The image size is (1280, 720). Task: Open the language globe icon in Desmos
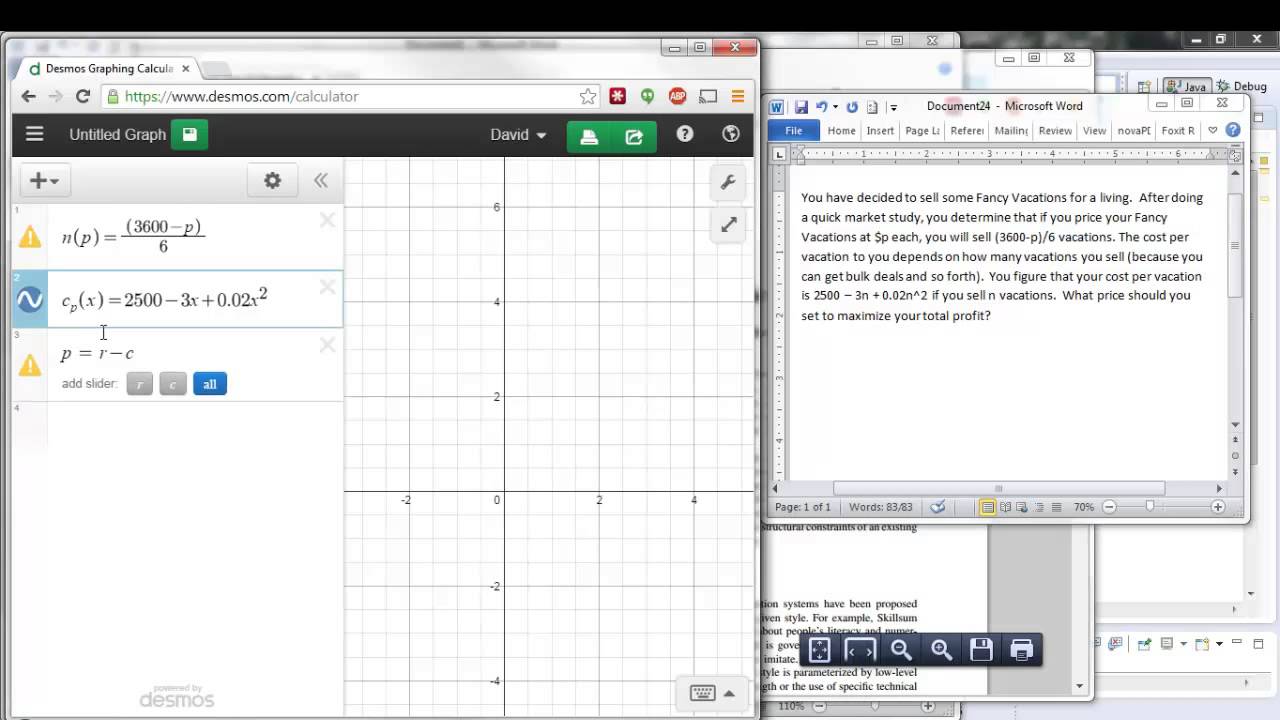[x=731, y=134]
